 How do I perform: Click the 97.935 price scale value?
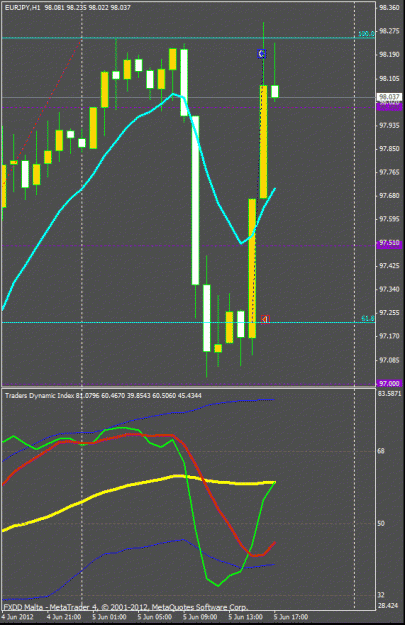click(x=389, y=126)
